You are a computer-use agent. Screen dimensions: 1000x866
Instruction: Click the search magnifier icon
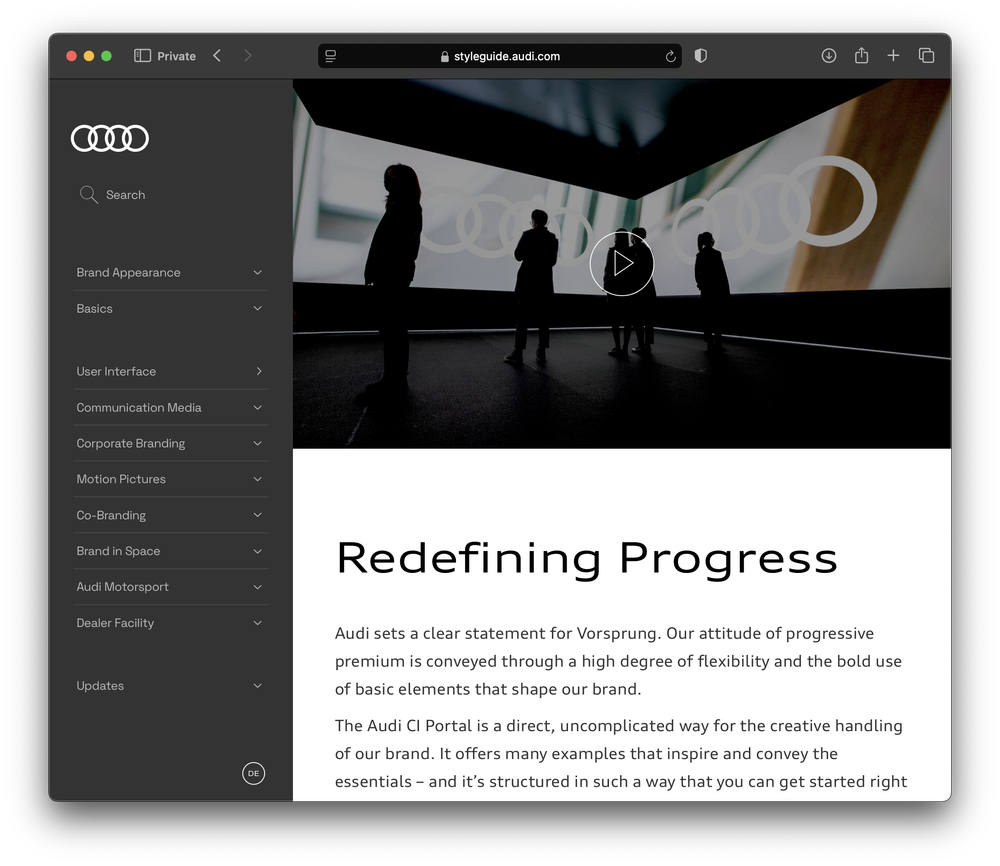(89, 194)
